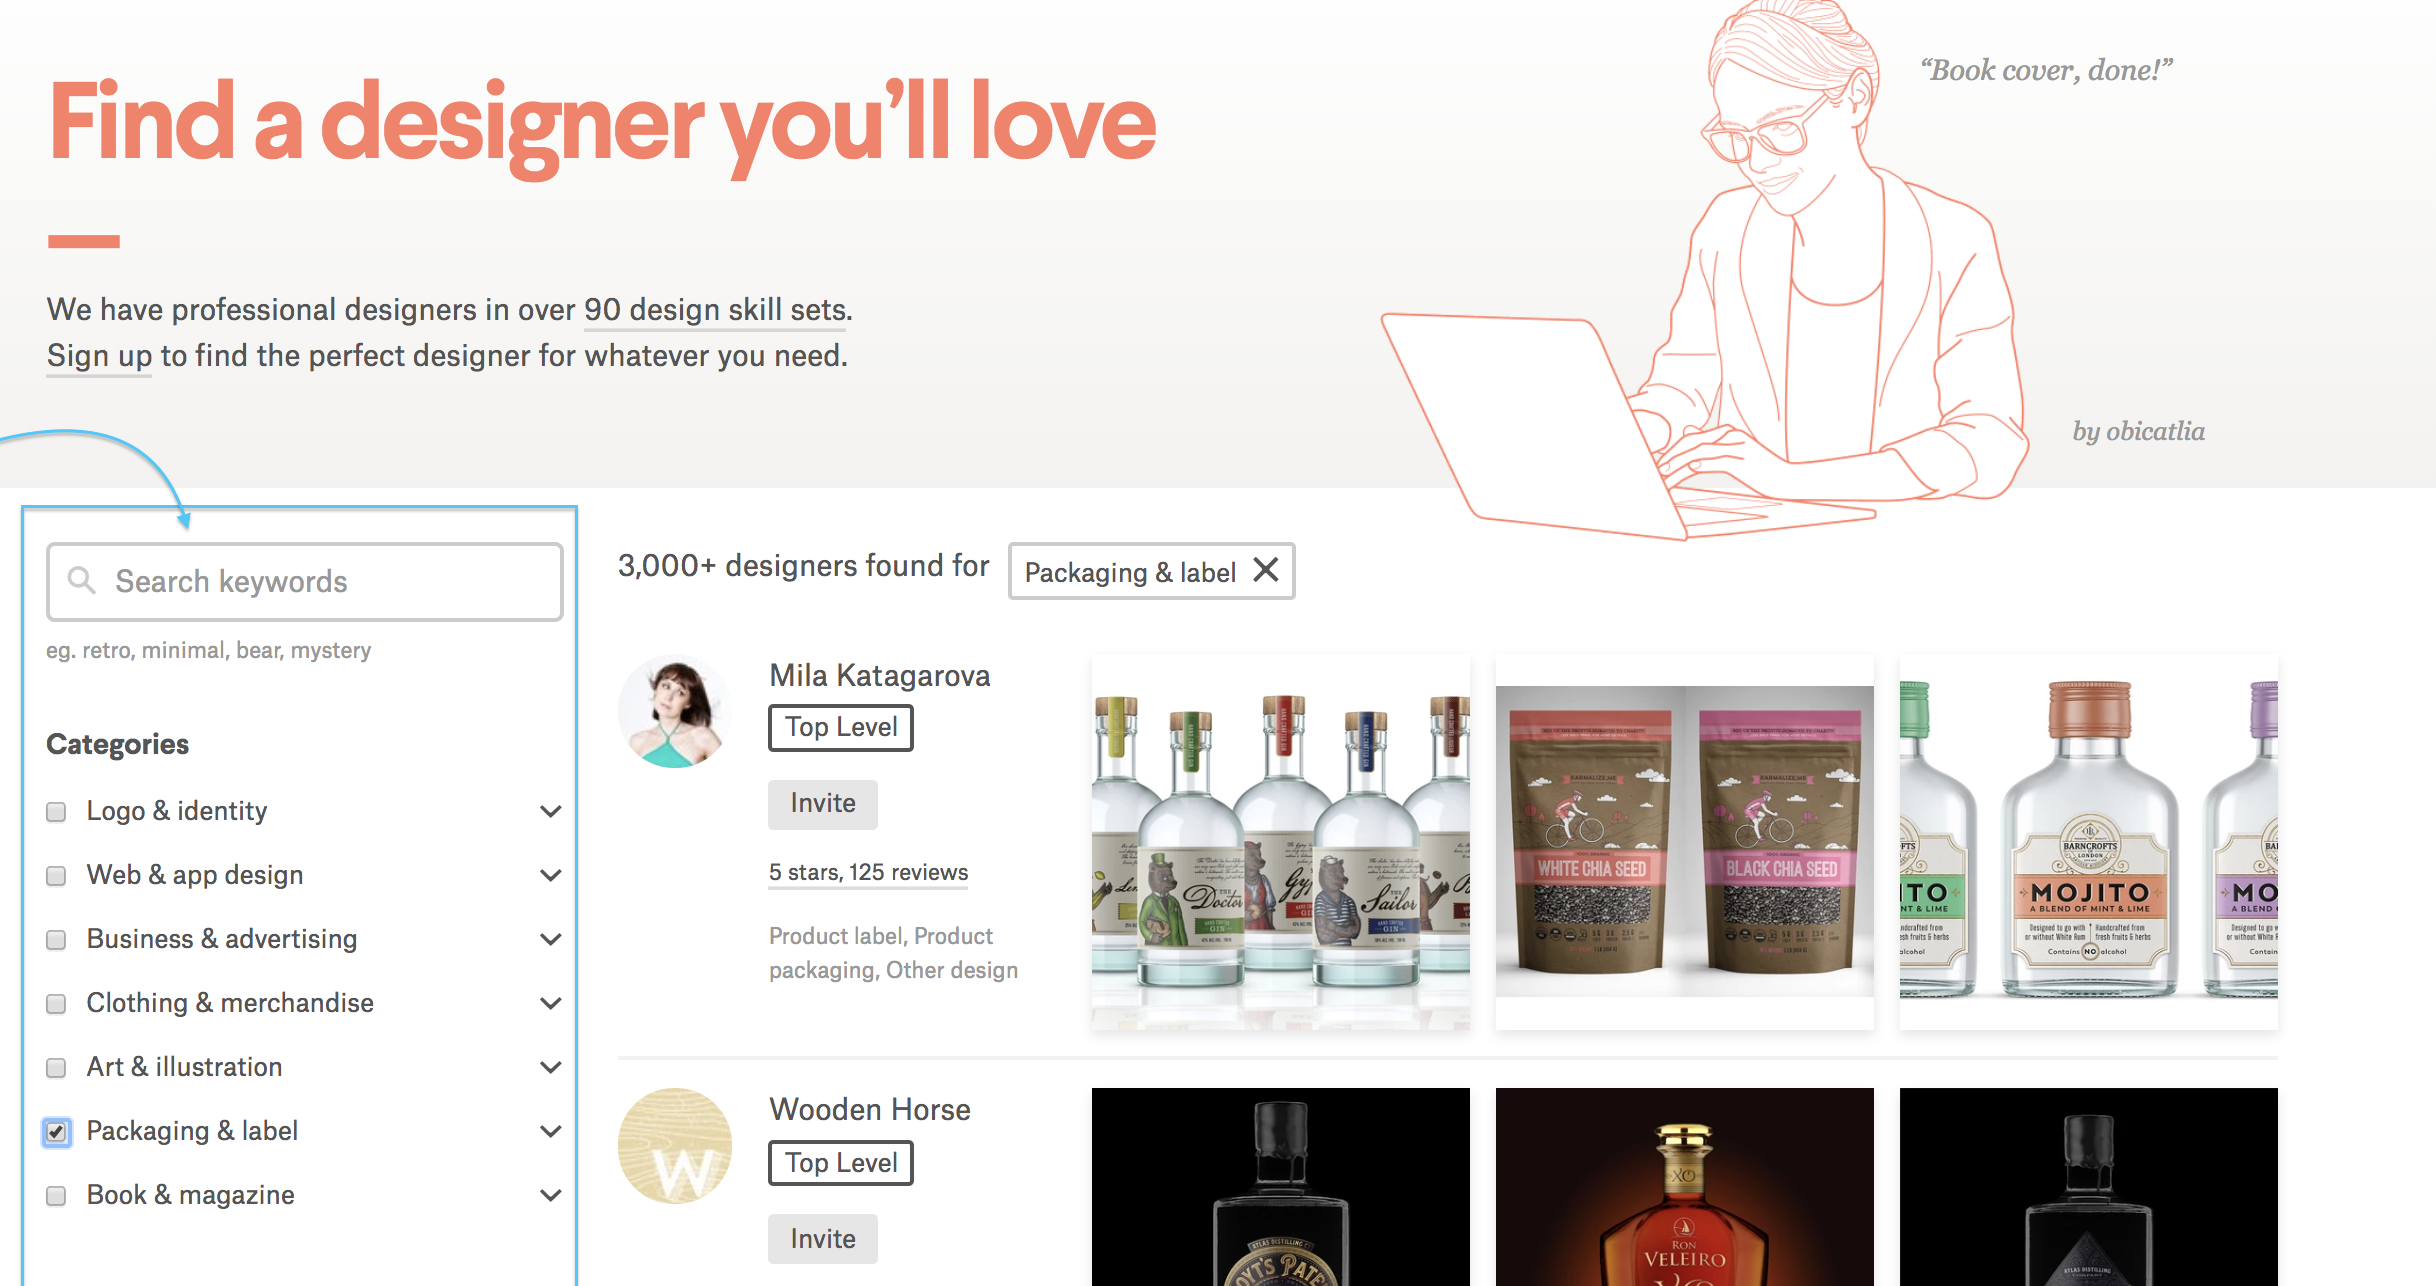Remove the Packaging & label filter tag

click(x=1266, y=570)
